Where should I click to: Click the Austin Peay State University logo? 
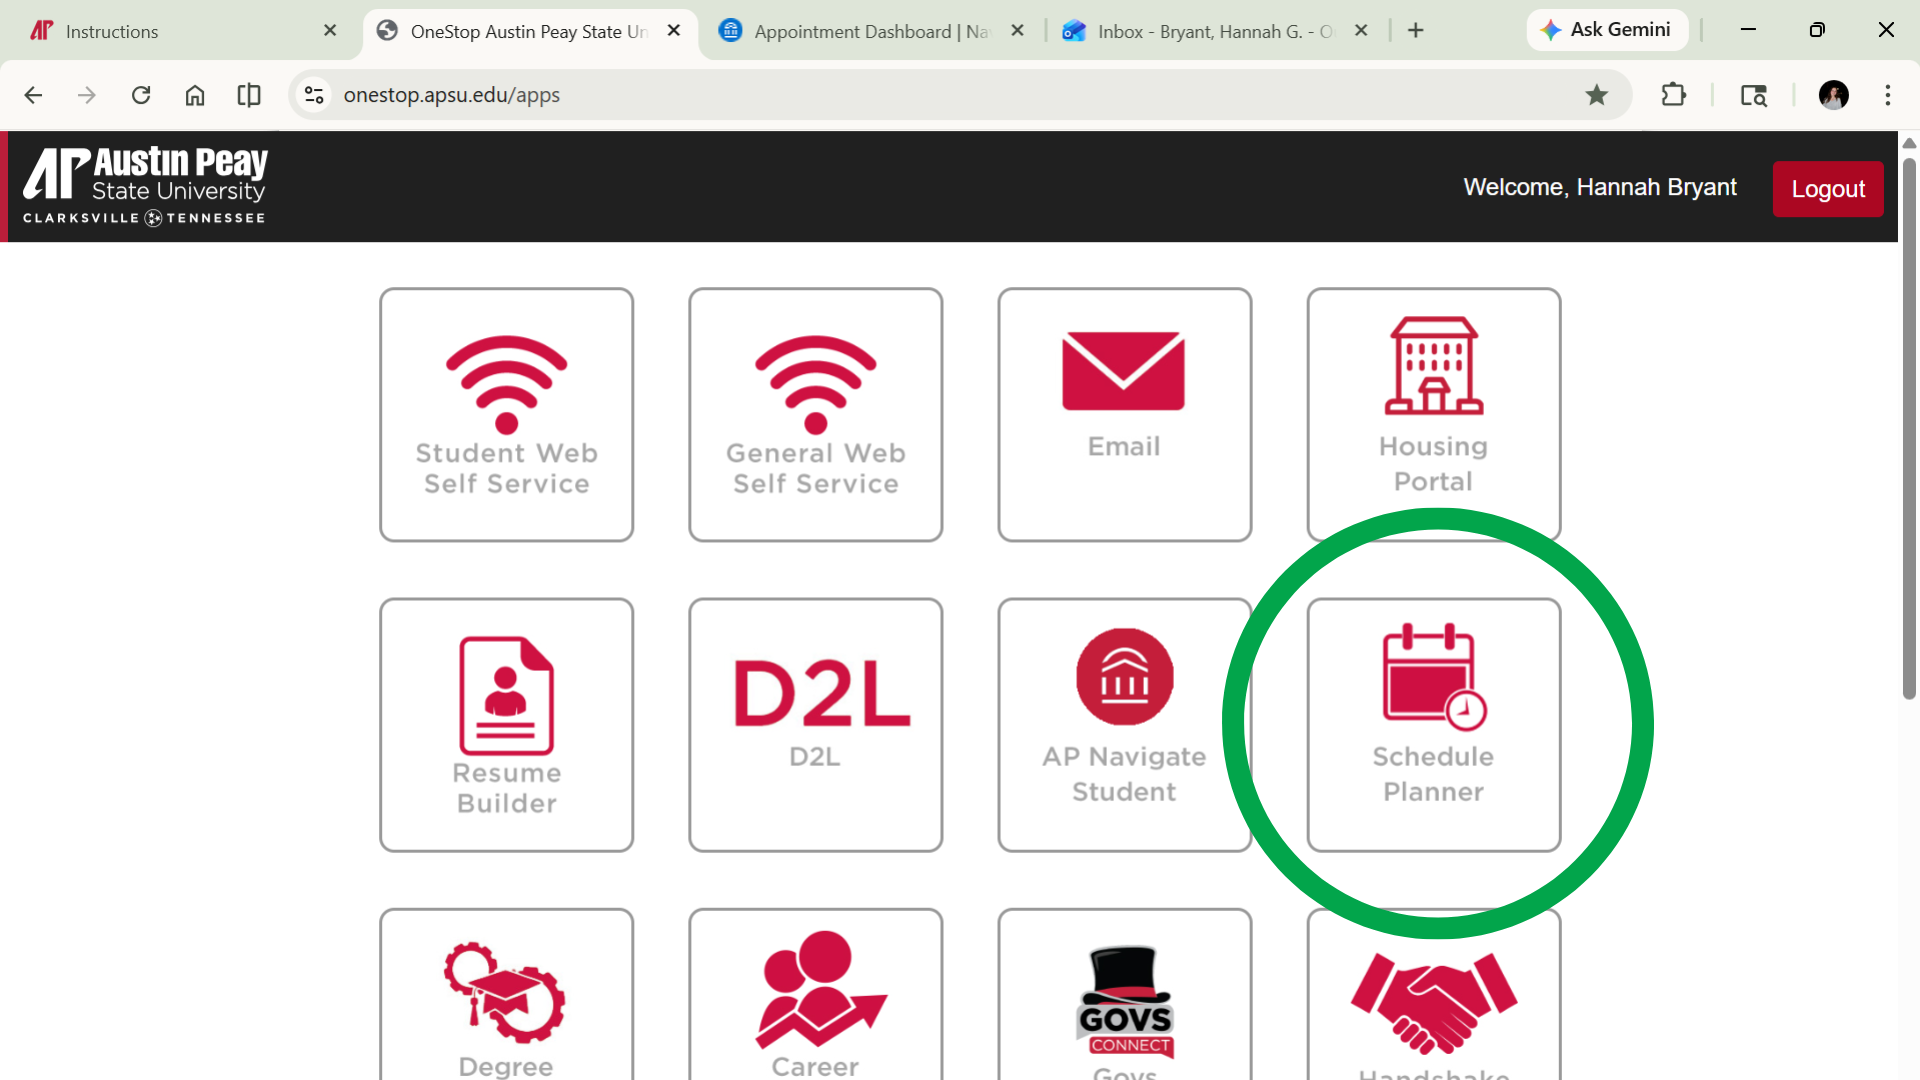pos(143,185)
